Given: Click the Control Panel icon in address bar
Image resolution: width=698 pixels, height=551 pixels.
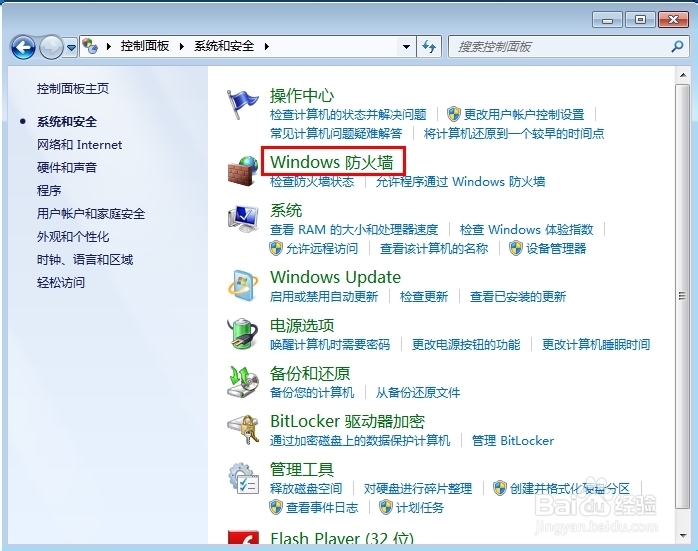Looking at the screenshot, I should (x=90, y=46).
